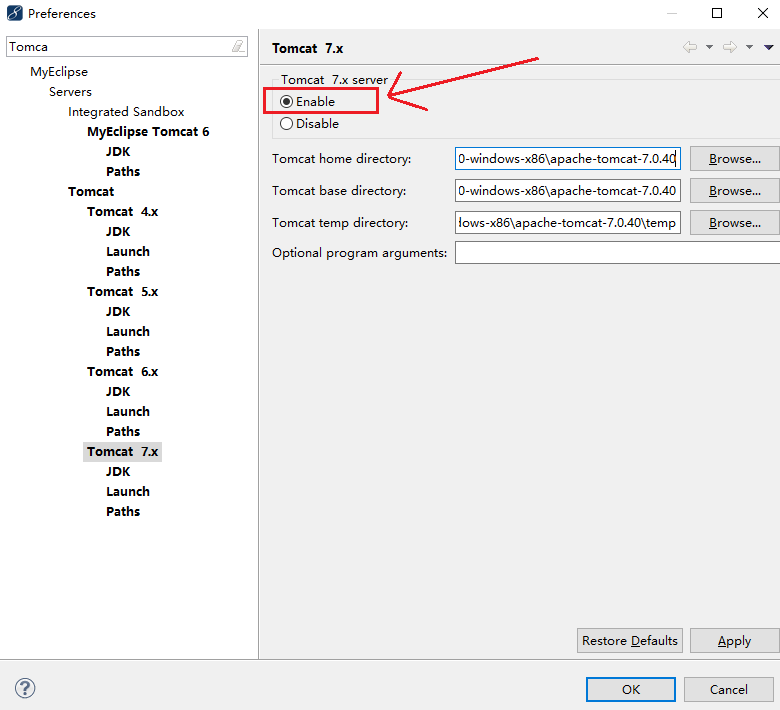
Task: Close the Preferences window
Action: click(763, 13)
